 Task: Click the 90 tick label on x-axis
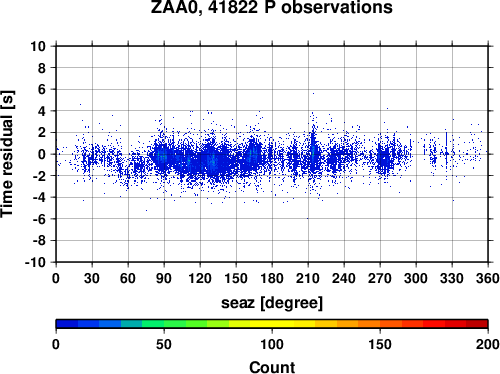point(164,278)
